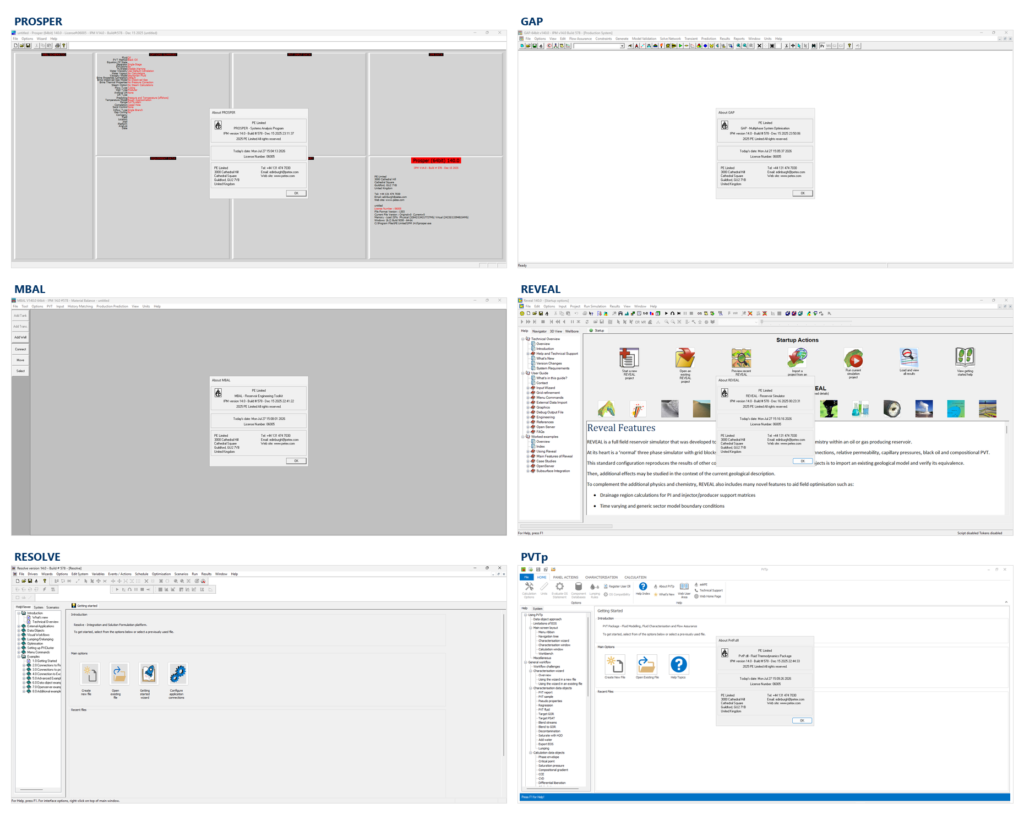1024x814 pixels.
Task: Click 'Start a new REVEAL project' icon
Action: coord(629,357)
